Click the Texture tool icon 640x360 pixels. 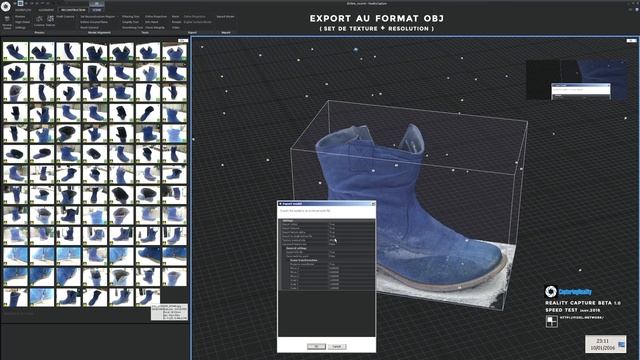[51, 19]
